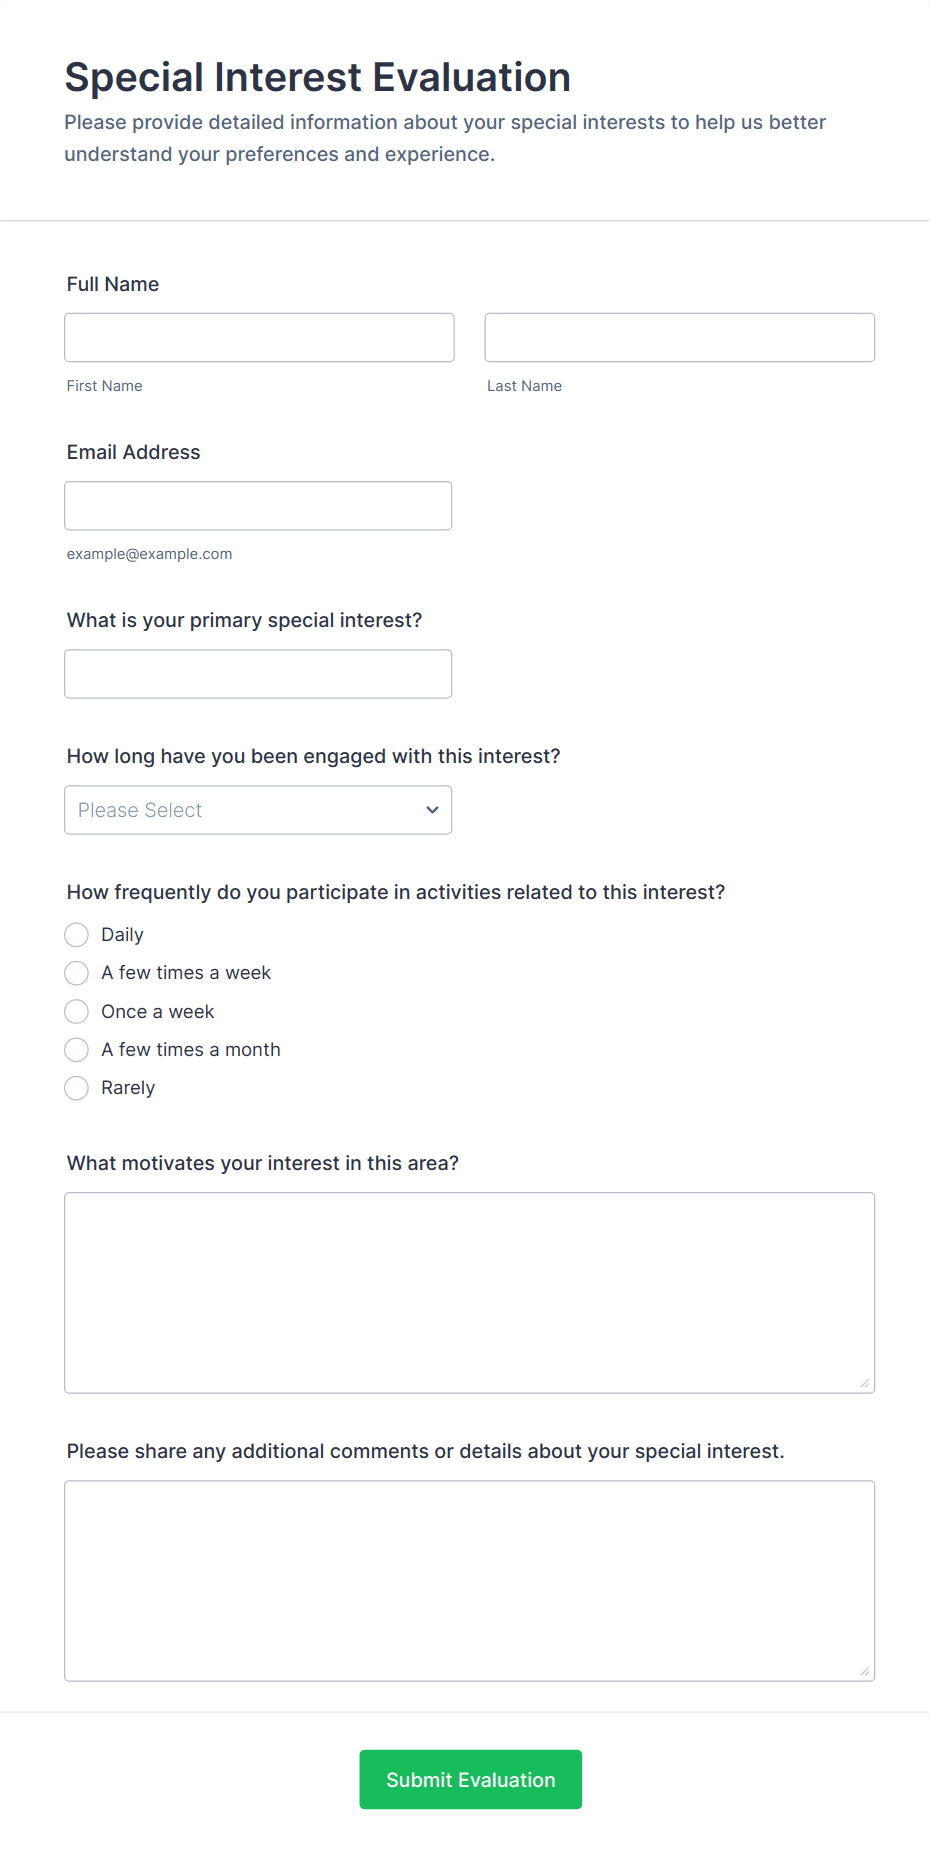This screenshot has height=1859, width=930.
Task: Click the First Name input field
Action: pos(259,338)
